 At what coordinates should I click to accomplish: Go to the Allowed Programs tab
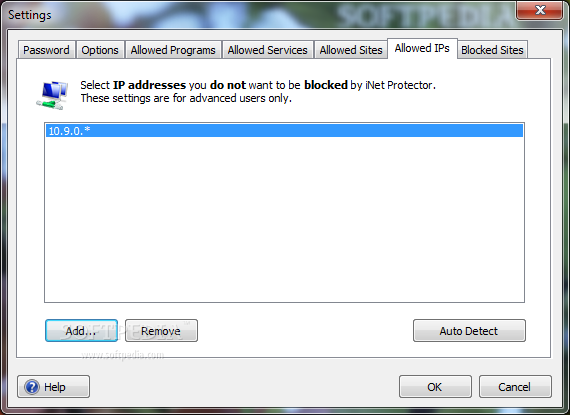pos(173,50)
